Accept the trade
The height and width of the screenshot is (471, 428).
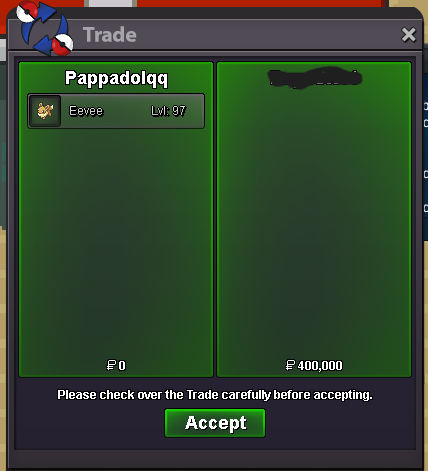pos(215,423)
